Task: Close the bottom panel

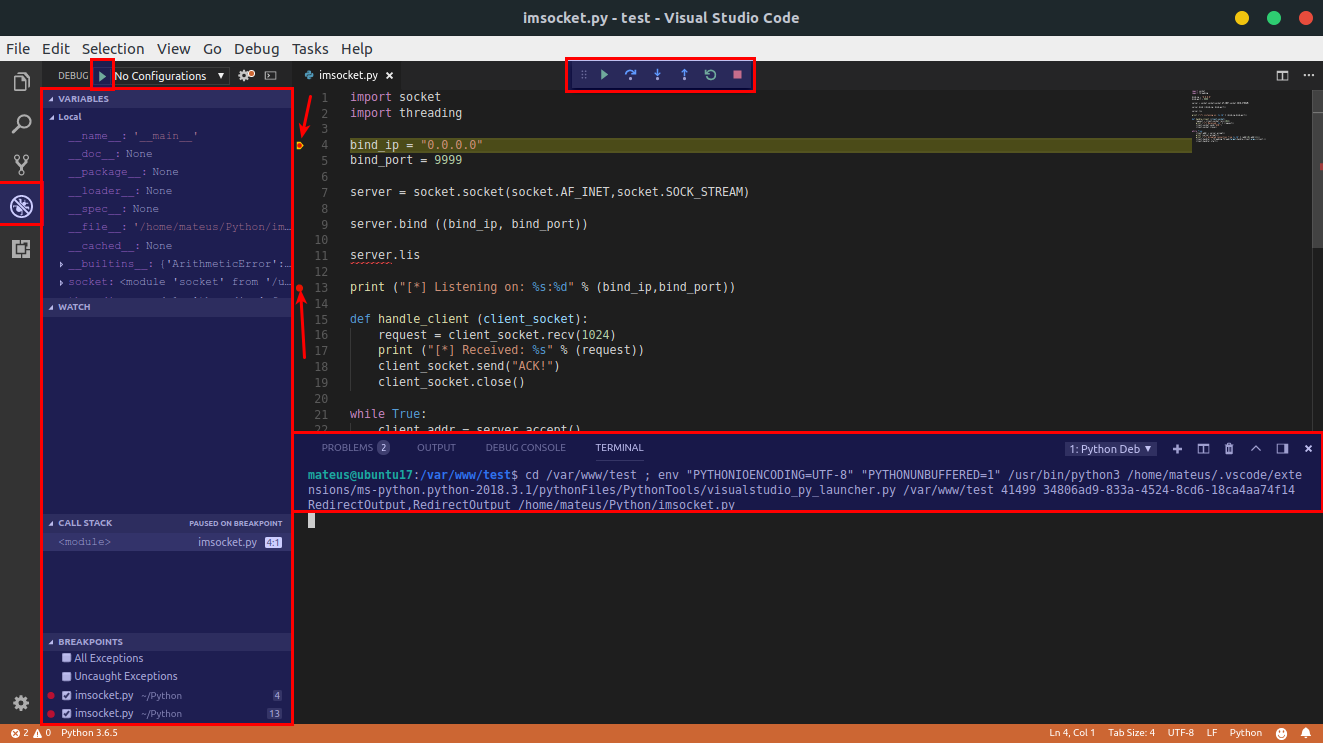Action: click(1308, 449)
